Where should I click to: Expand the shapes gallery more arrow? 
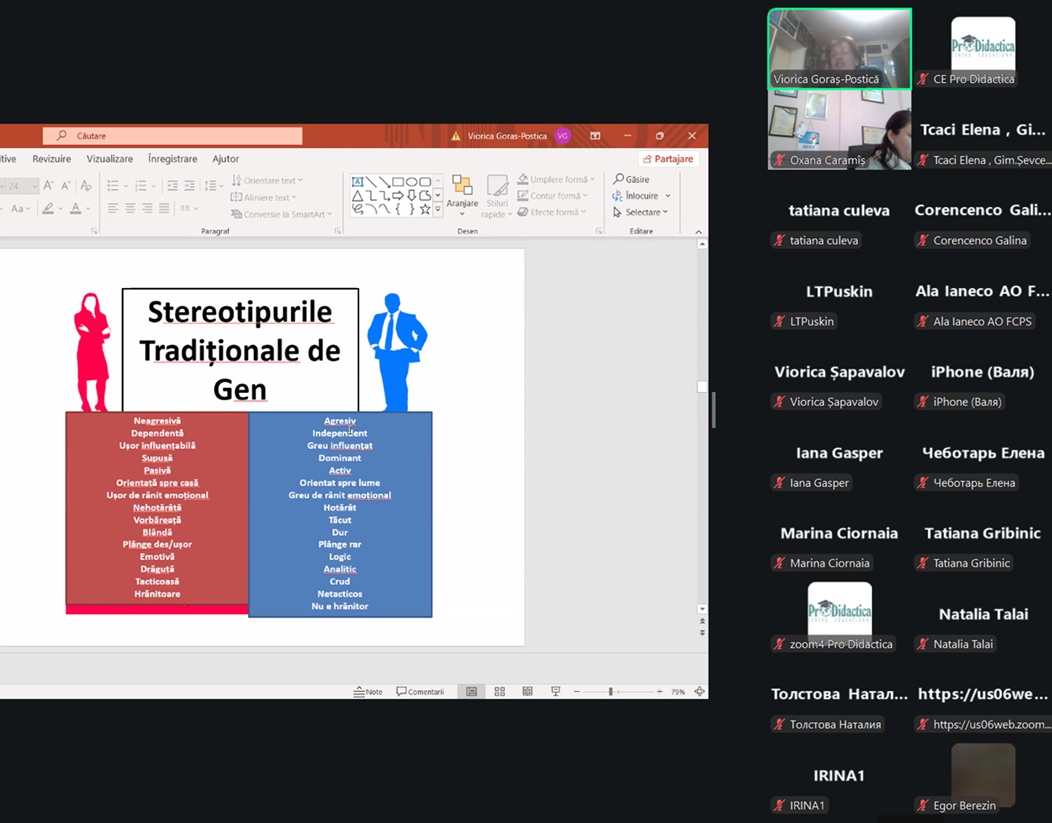click(x=438, y=211)
